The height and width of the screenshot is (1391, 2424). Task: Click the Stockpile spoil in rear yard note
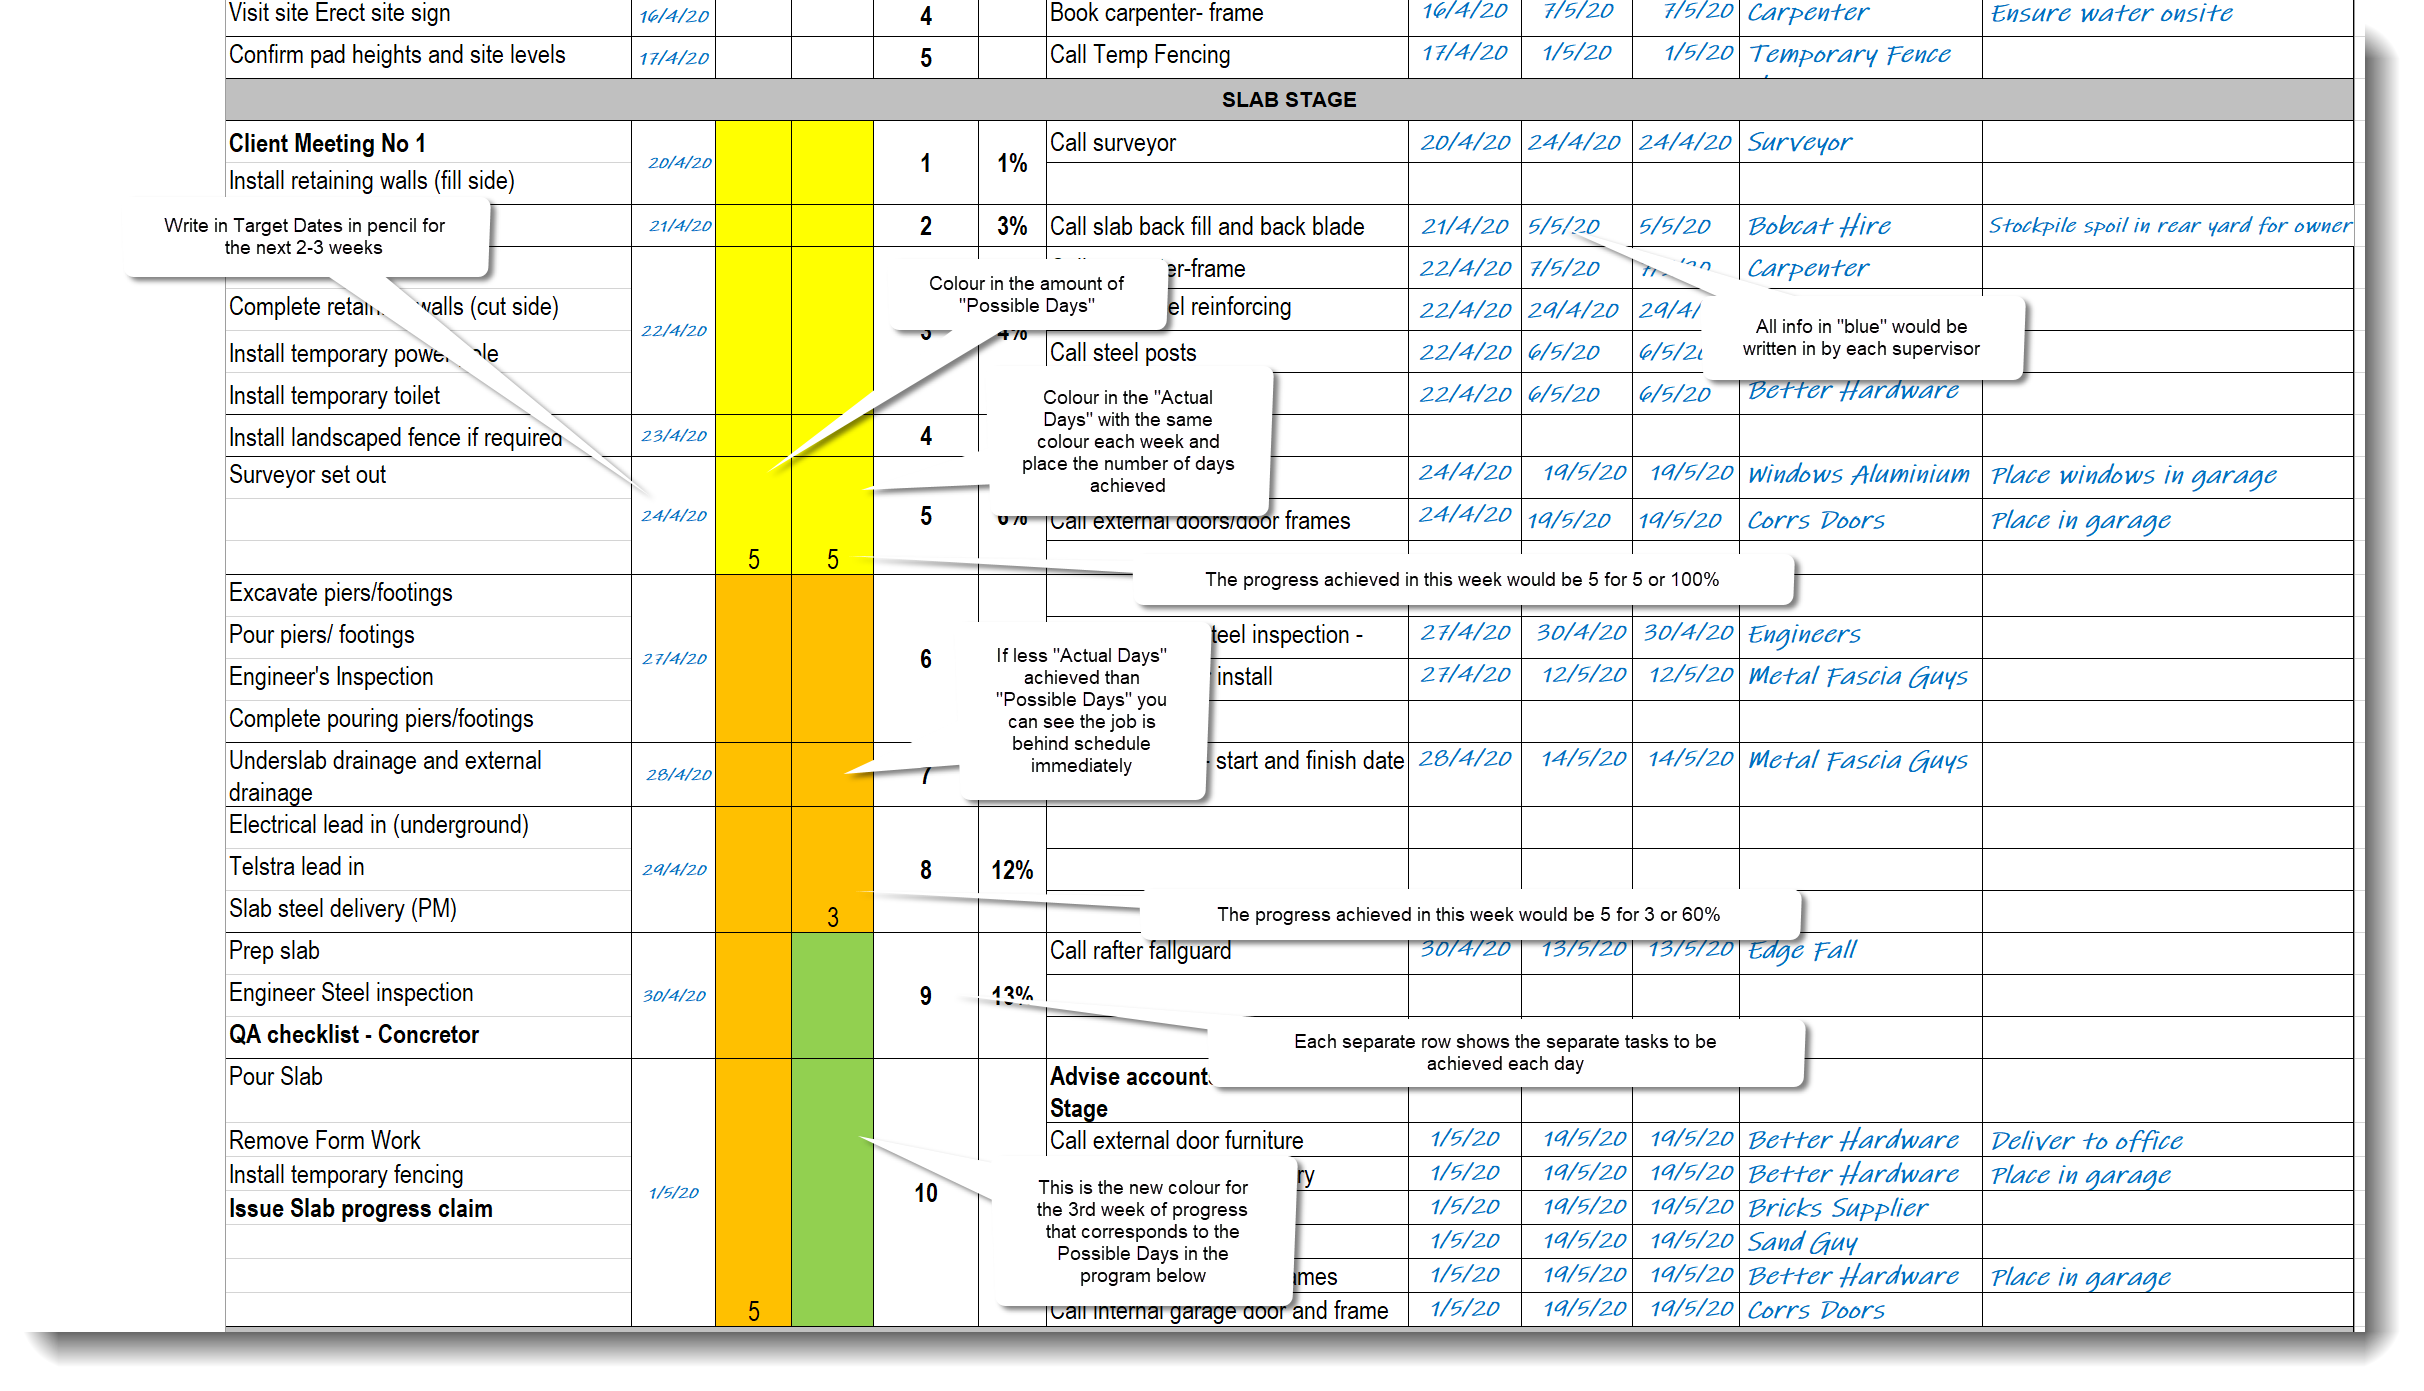[x=2168, y=227]
